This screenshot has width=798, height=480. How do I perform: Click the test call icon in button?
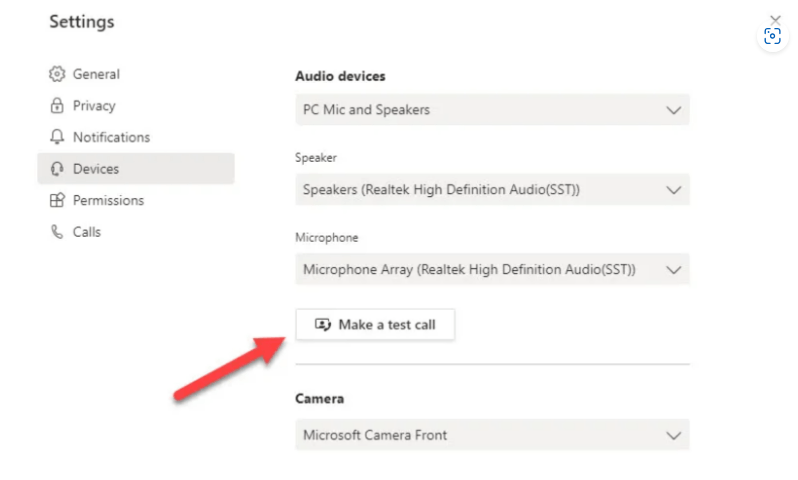click(323, 324)
